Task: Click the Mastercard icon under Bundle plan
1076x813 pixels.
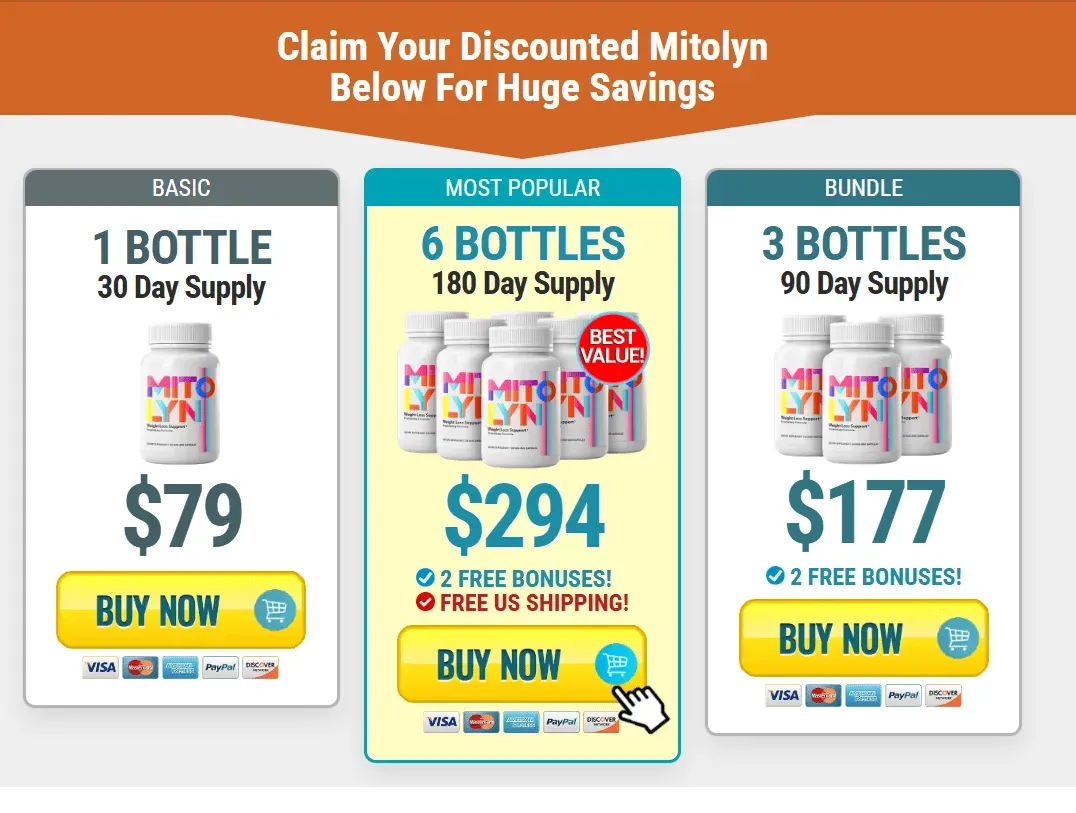Action: pyautogui.click(x=823, y=695)
